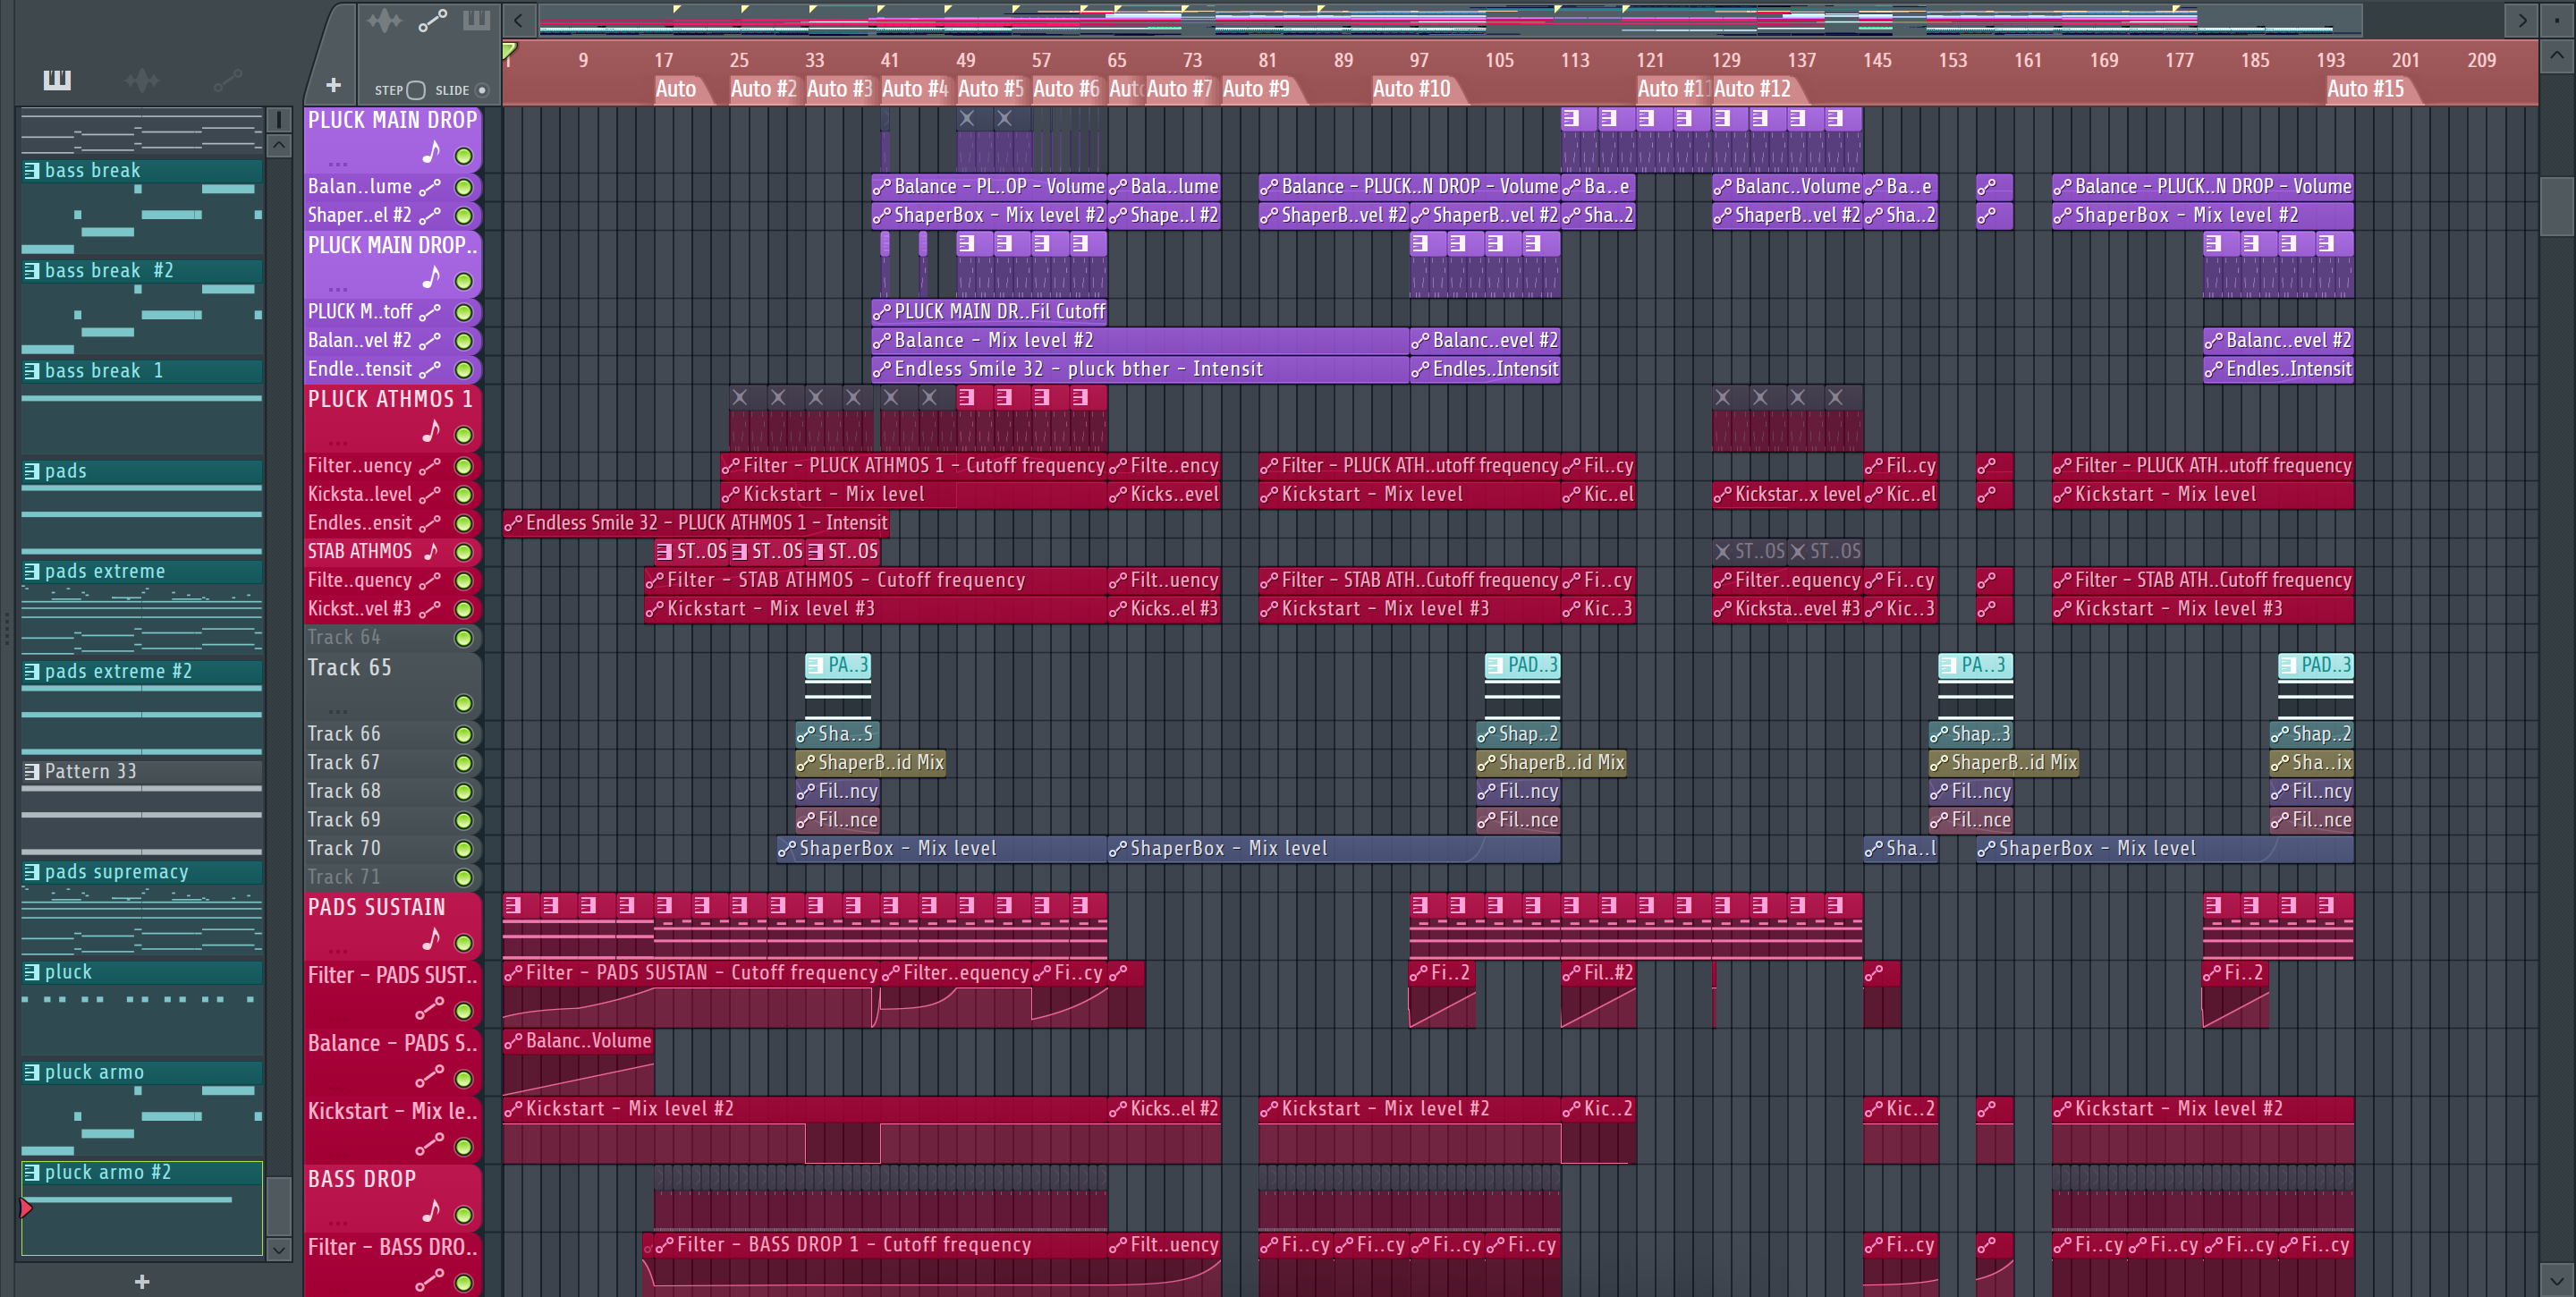
Task: Click the playlist vertical scrollbar thumb
Action: [x=2556, y=205]
